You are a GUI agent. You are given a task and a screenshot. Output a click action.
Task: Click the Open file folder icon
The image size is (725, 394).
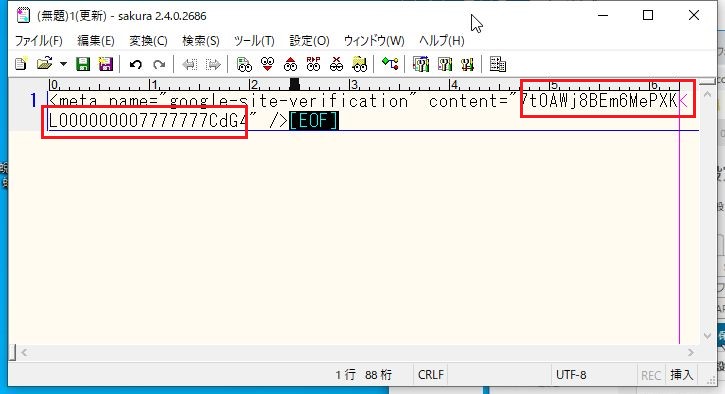pos(44,64)
